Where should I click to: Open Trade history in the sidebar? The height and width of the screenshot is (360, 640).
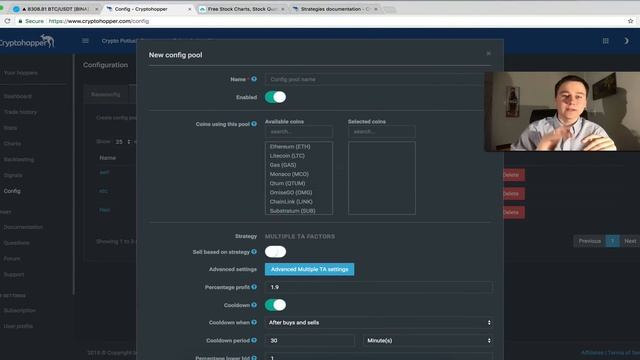click(20, 112)
